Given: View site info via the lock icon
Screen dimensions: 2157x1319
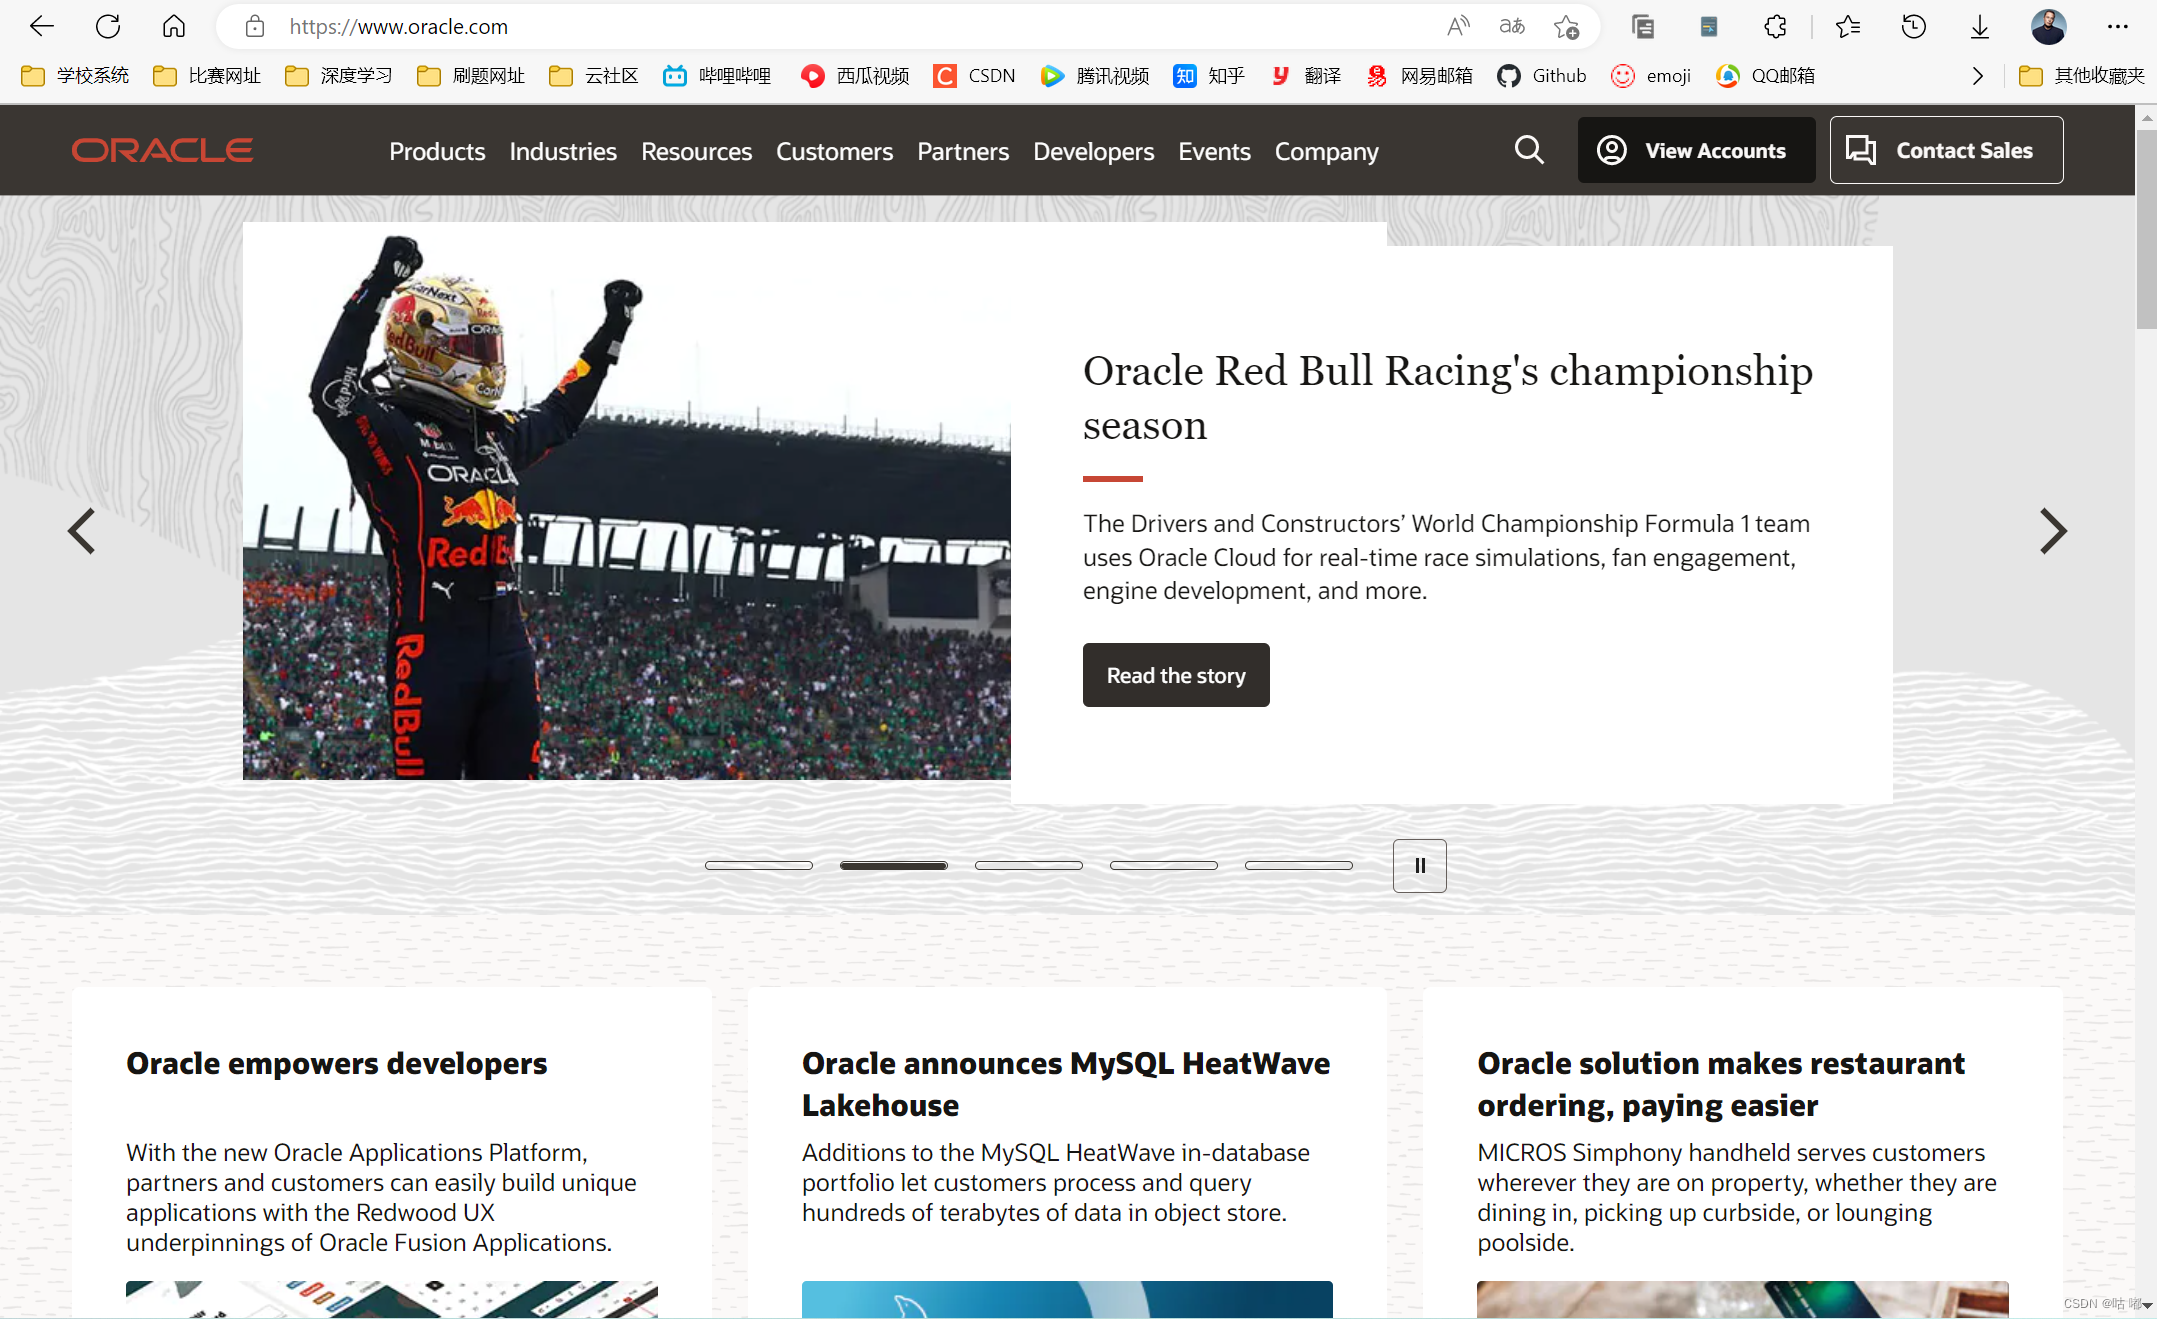Looking at the screenshot, I should tap(255, 27).
